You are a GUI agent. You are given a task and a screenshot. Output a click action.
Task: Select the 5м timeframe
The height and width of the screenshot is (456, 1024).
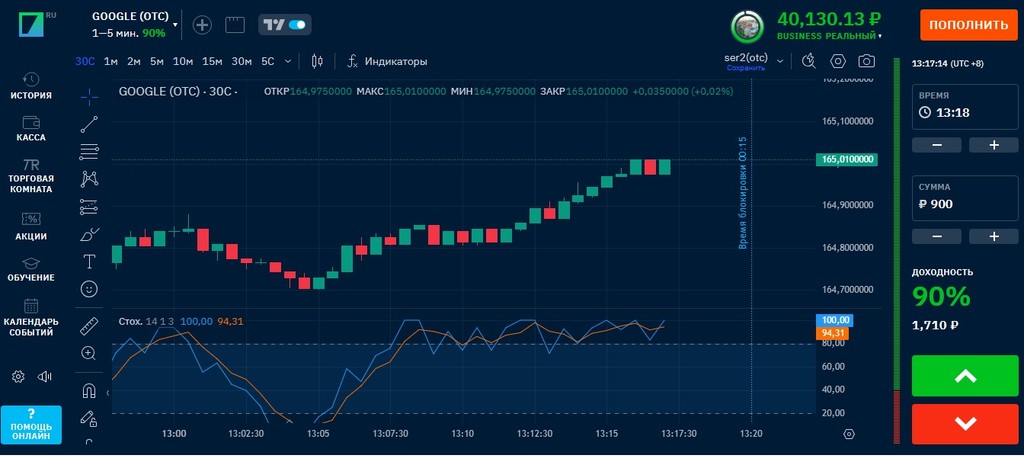[157, 61]
